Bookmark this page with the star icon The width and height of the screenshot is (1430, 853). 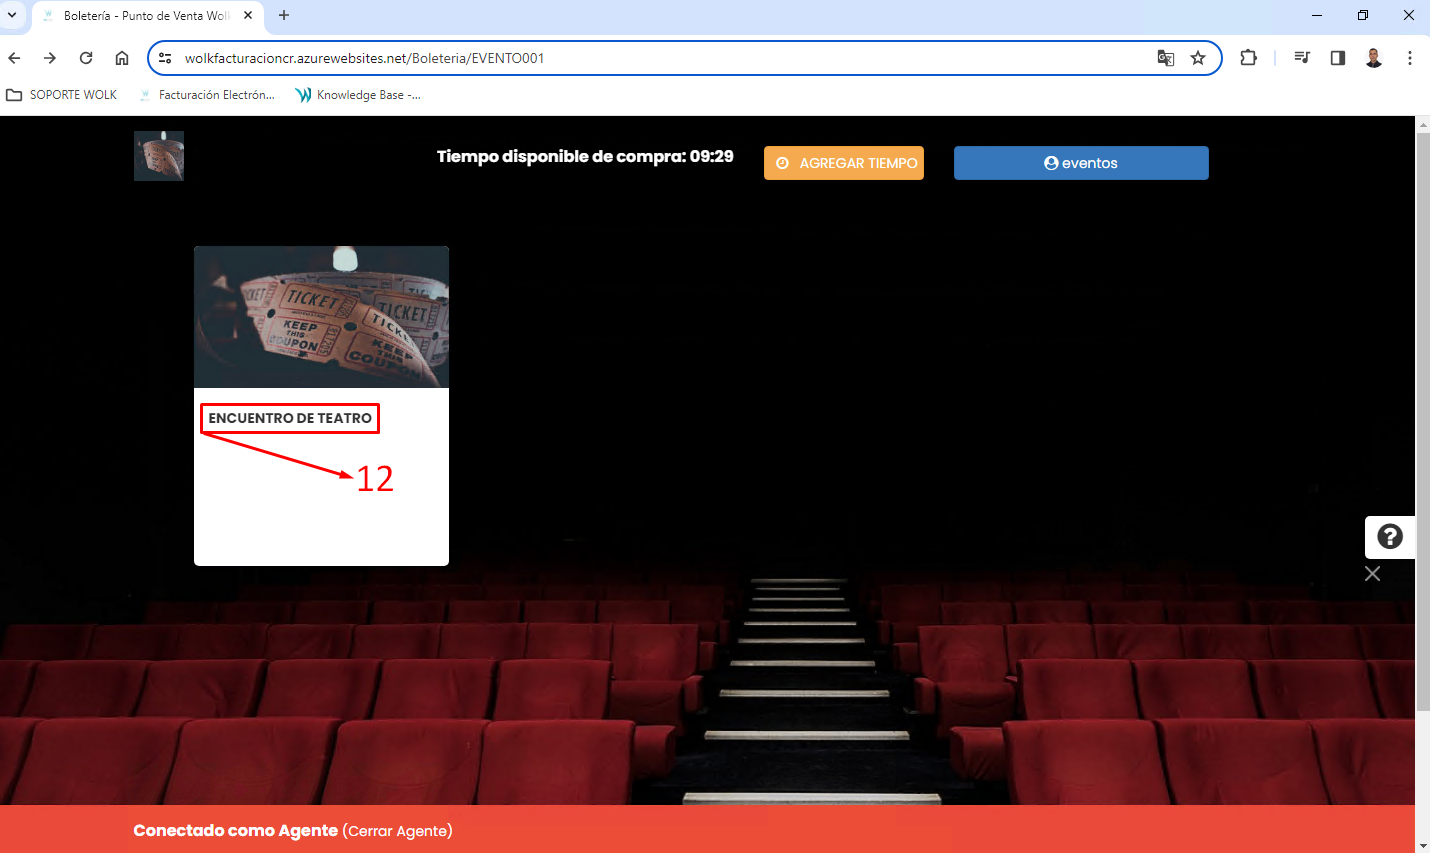click(x=1198, y=58)
